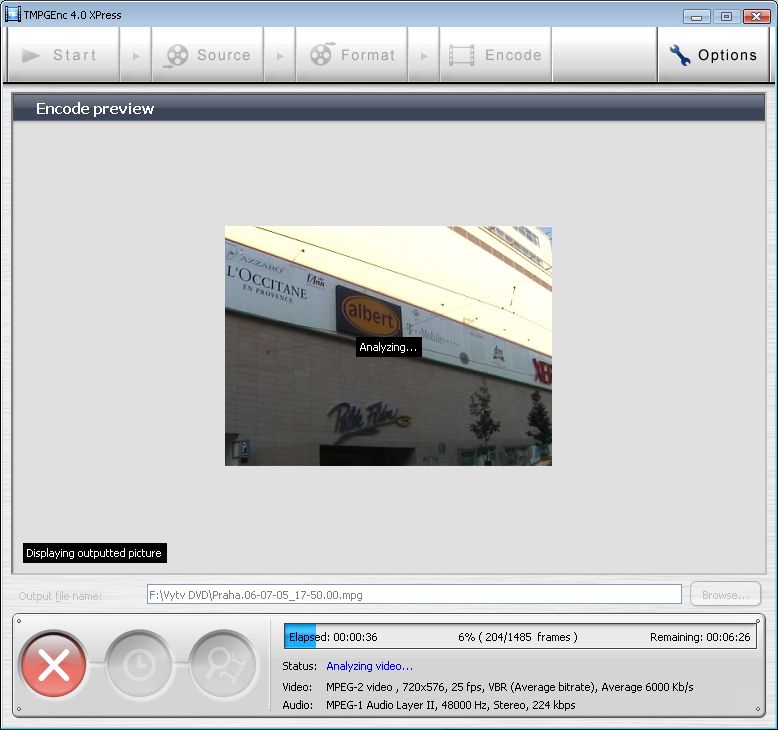The image size is (778, 730).
Task: Click the play triangle icon on Start
Action: [x=31, y=56]
